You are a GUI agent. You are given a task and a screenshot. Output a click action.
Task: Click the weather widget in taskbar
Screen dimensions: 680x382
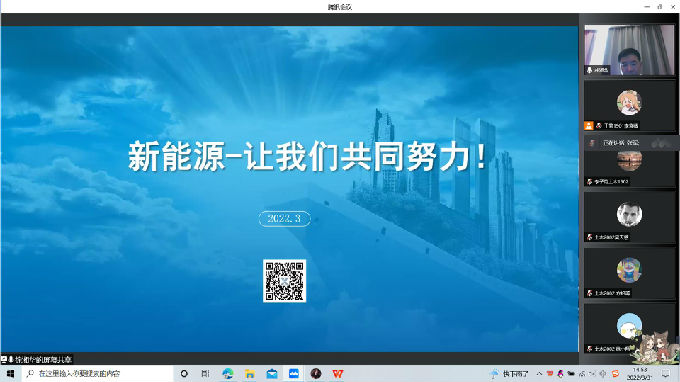click(510, 373)
